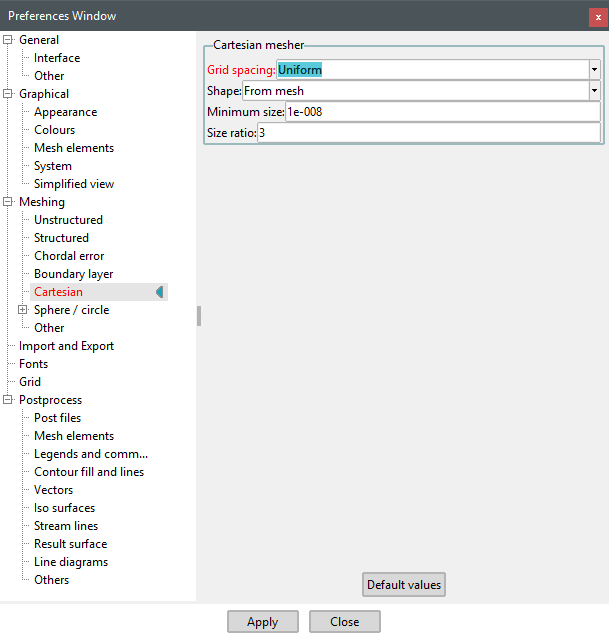Screen dimensions: 609x639
Task: Click the Close button at bottom
Action: click(344, 622)
